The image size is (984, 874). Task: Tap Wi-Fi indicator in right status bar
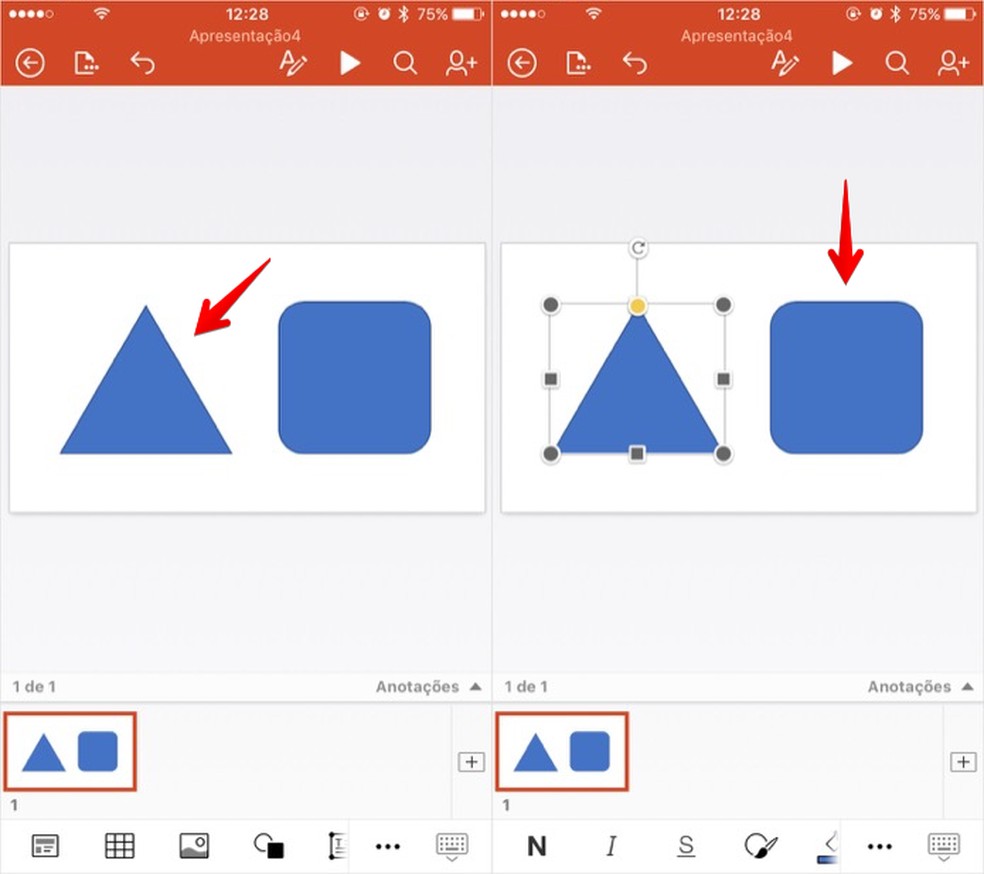(593, 13)
